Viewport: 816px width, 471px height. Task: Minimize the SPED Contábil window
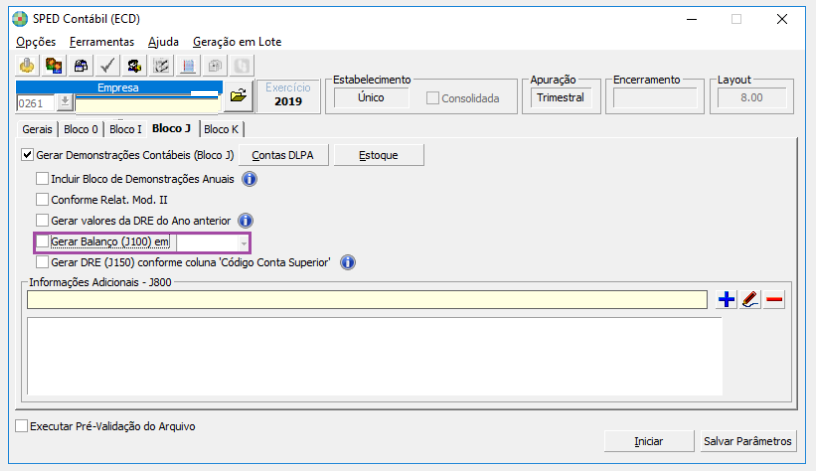tap(692, 19)
